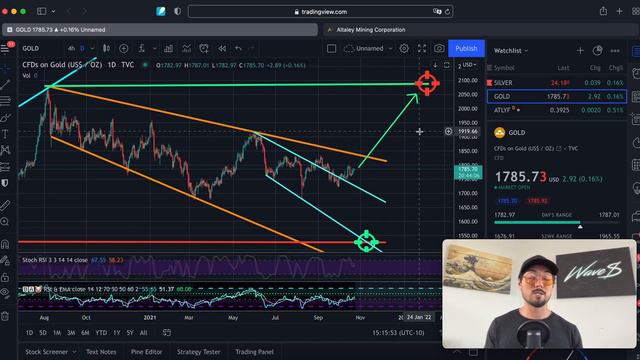Expand the Unnamed layout dropdown arrow
This screenshot has width=640, height=360.
coord(390,49)
